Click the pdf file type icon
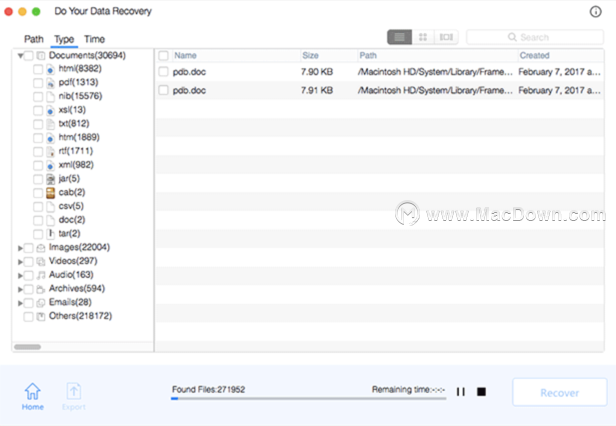 (x=50, y=83)
